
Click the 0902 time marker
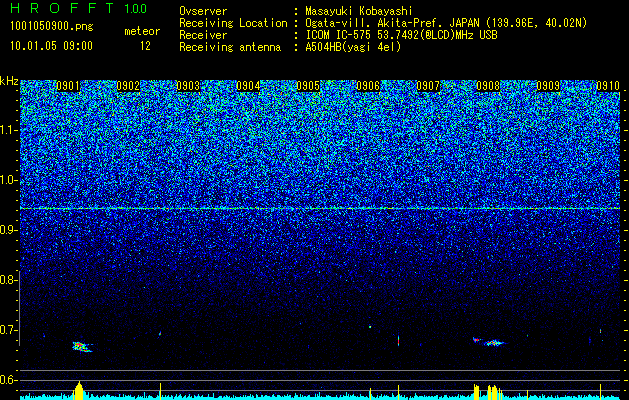[128, 86]
